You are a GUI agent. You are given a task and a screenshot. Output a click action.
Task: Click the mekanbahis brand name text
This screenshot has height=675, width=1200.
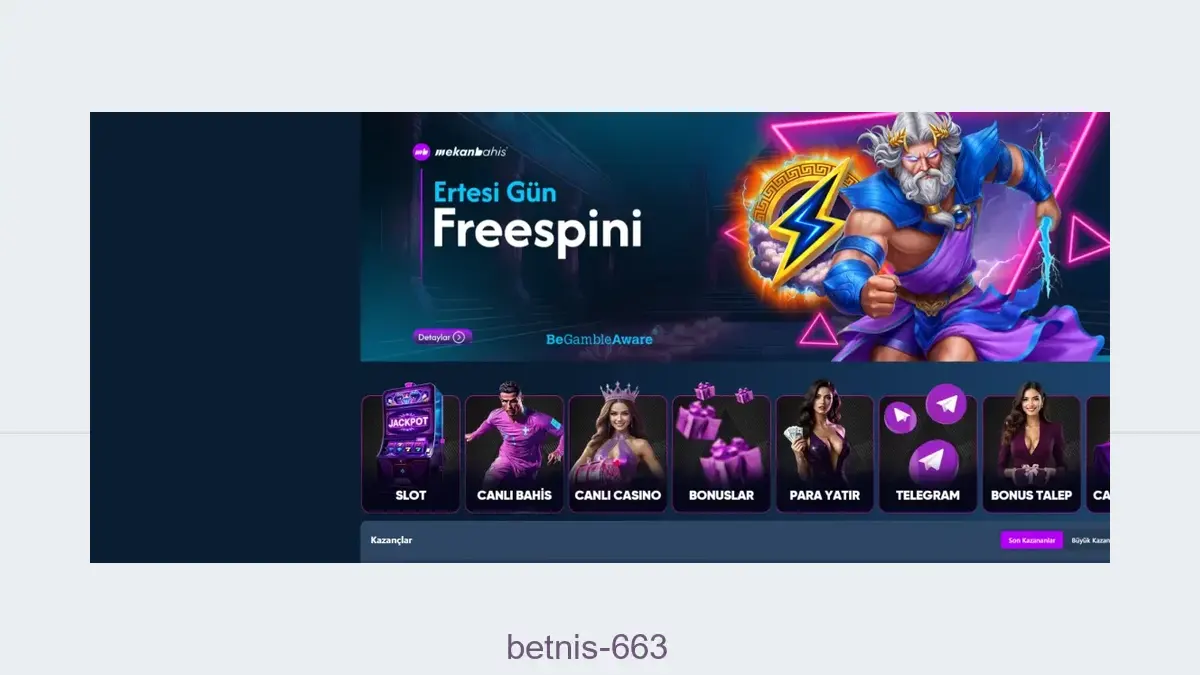[470, 152]
